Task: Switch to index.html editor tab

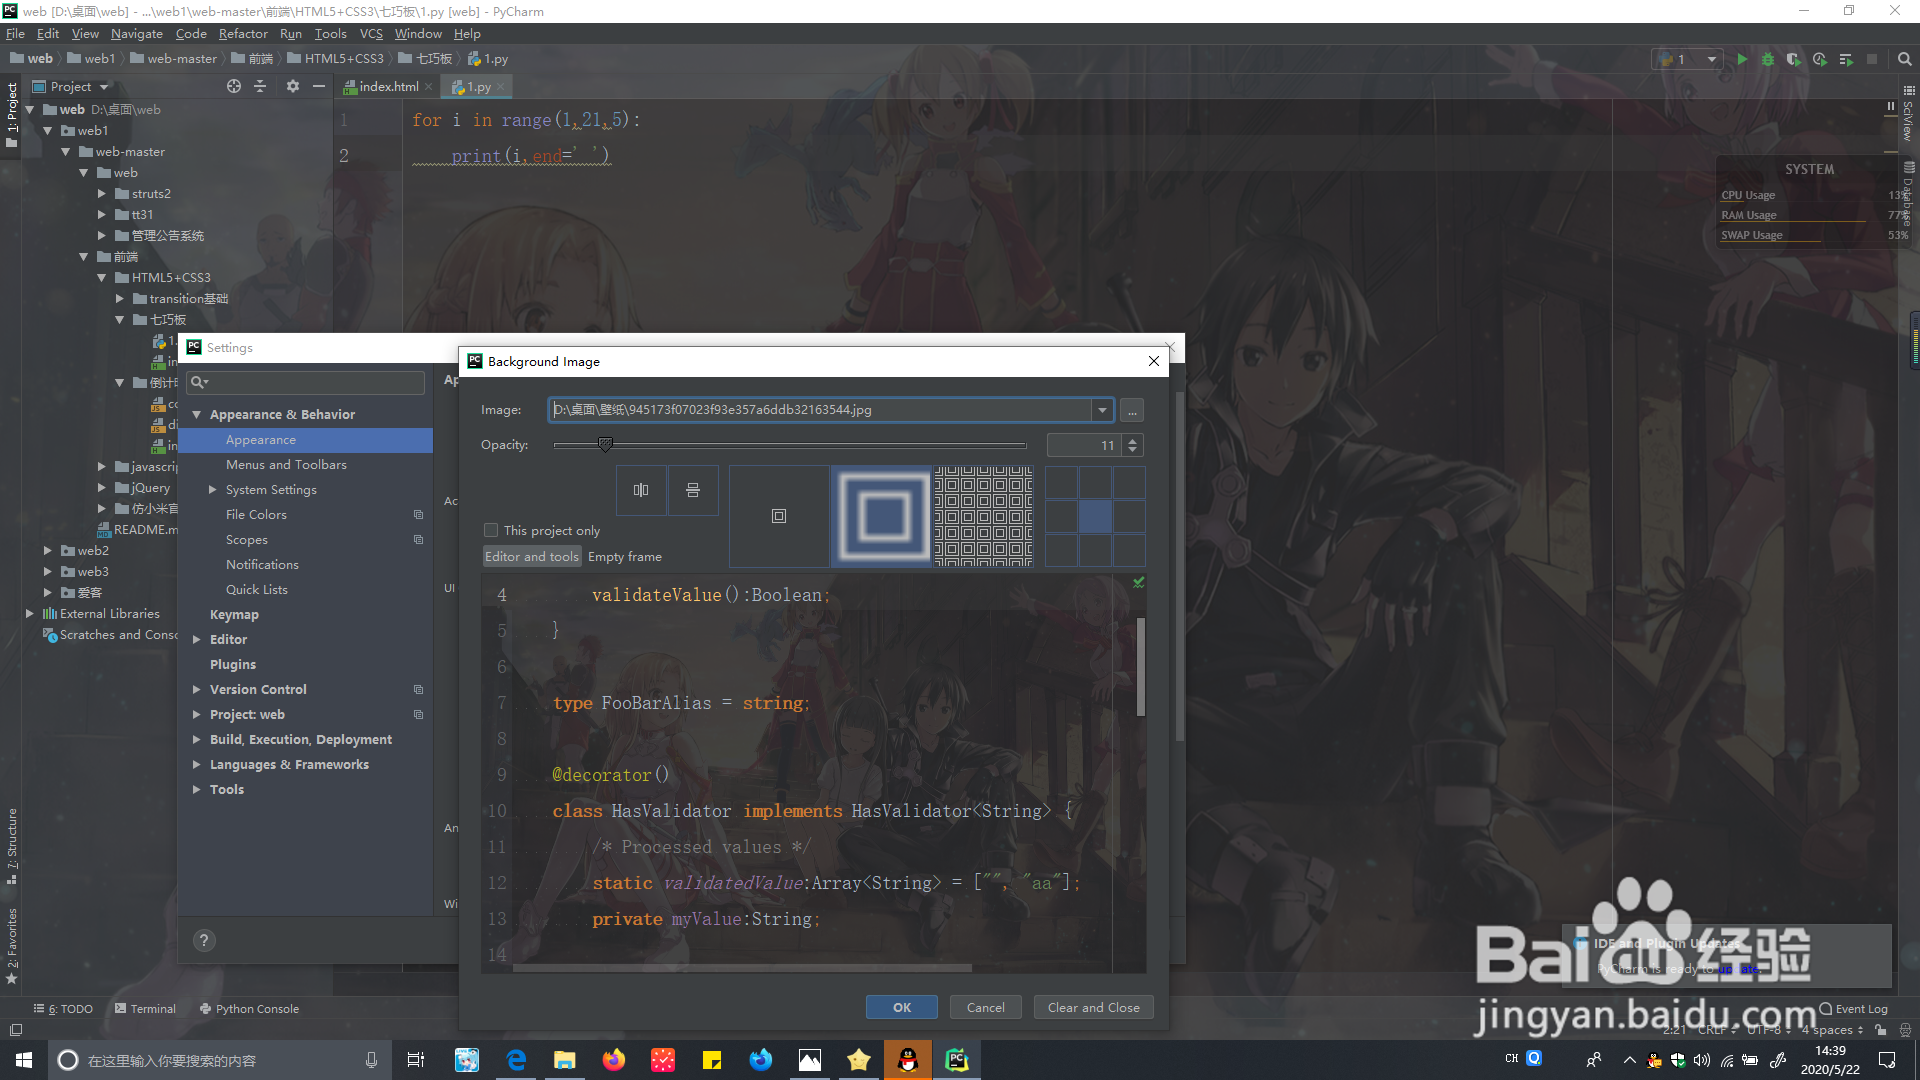Action: point(388,87)
